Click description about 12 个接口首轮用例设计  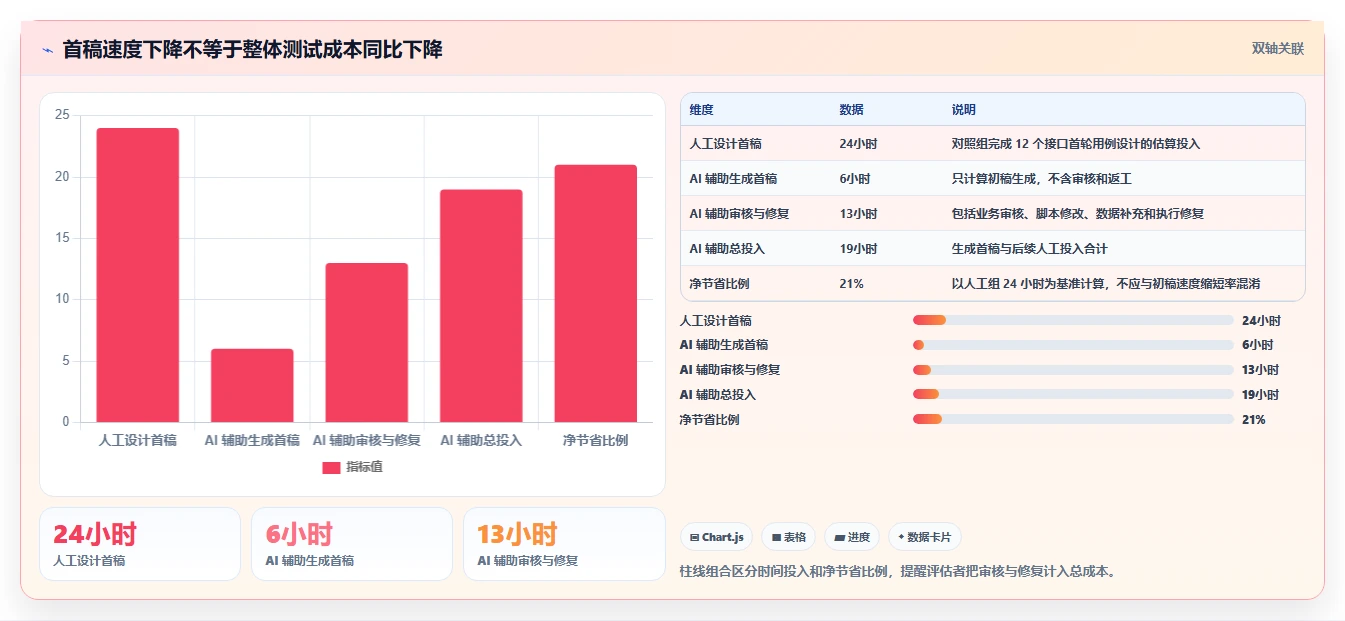pyautogui.click(x=1076, y=144)
